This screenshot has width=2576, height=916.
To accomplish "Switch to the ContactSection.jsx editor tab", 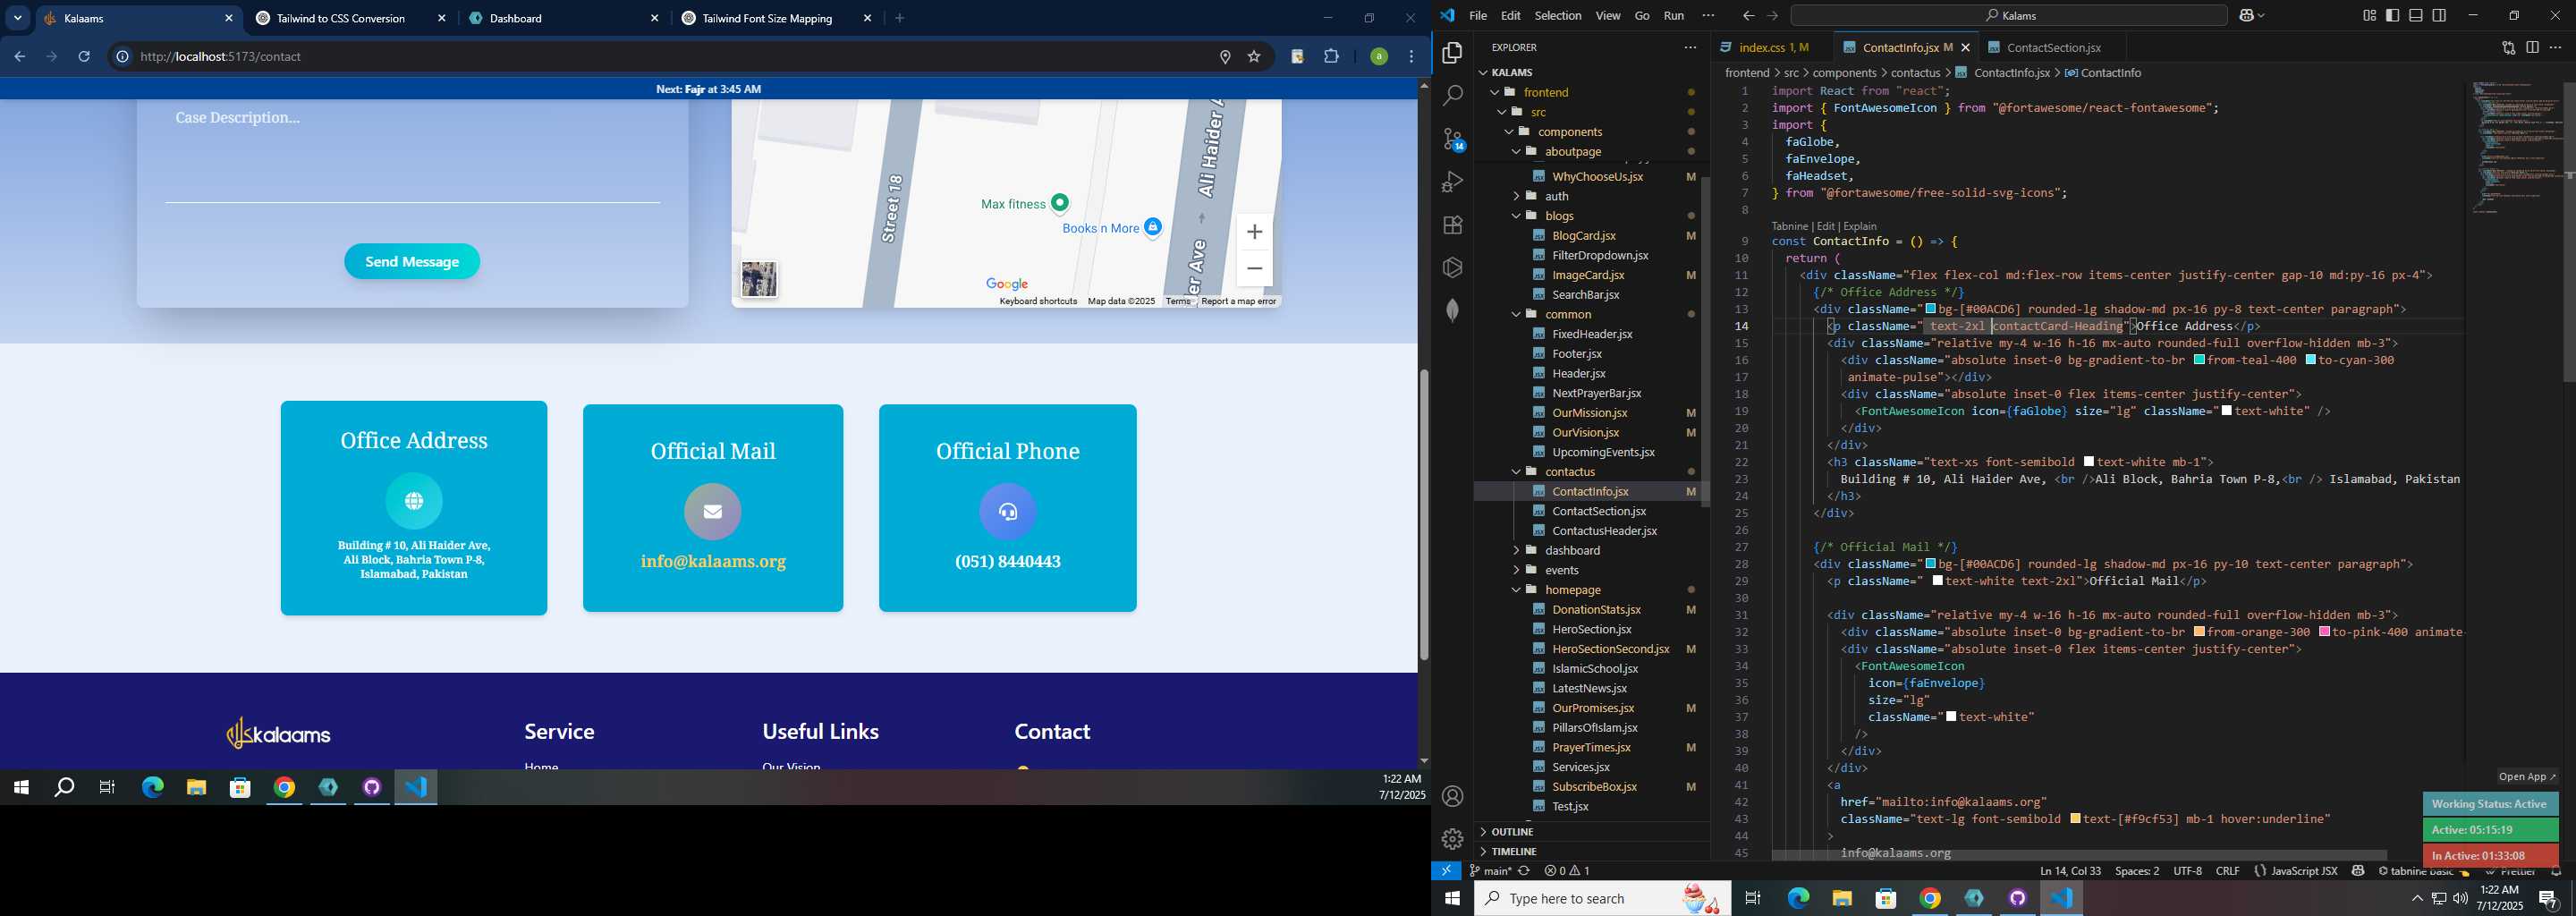I will pos(2053,47).
